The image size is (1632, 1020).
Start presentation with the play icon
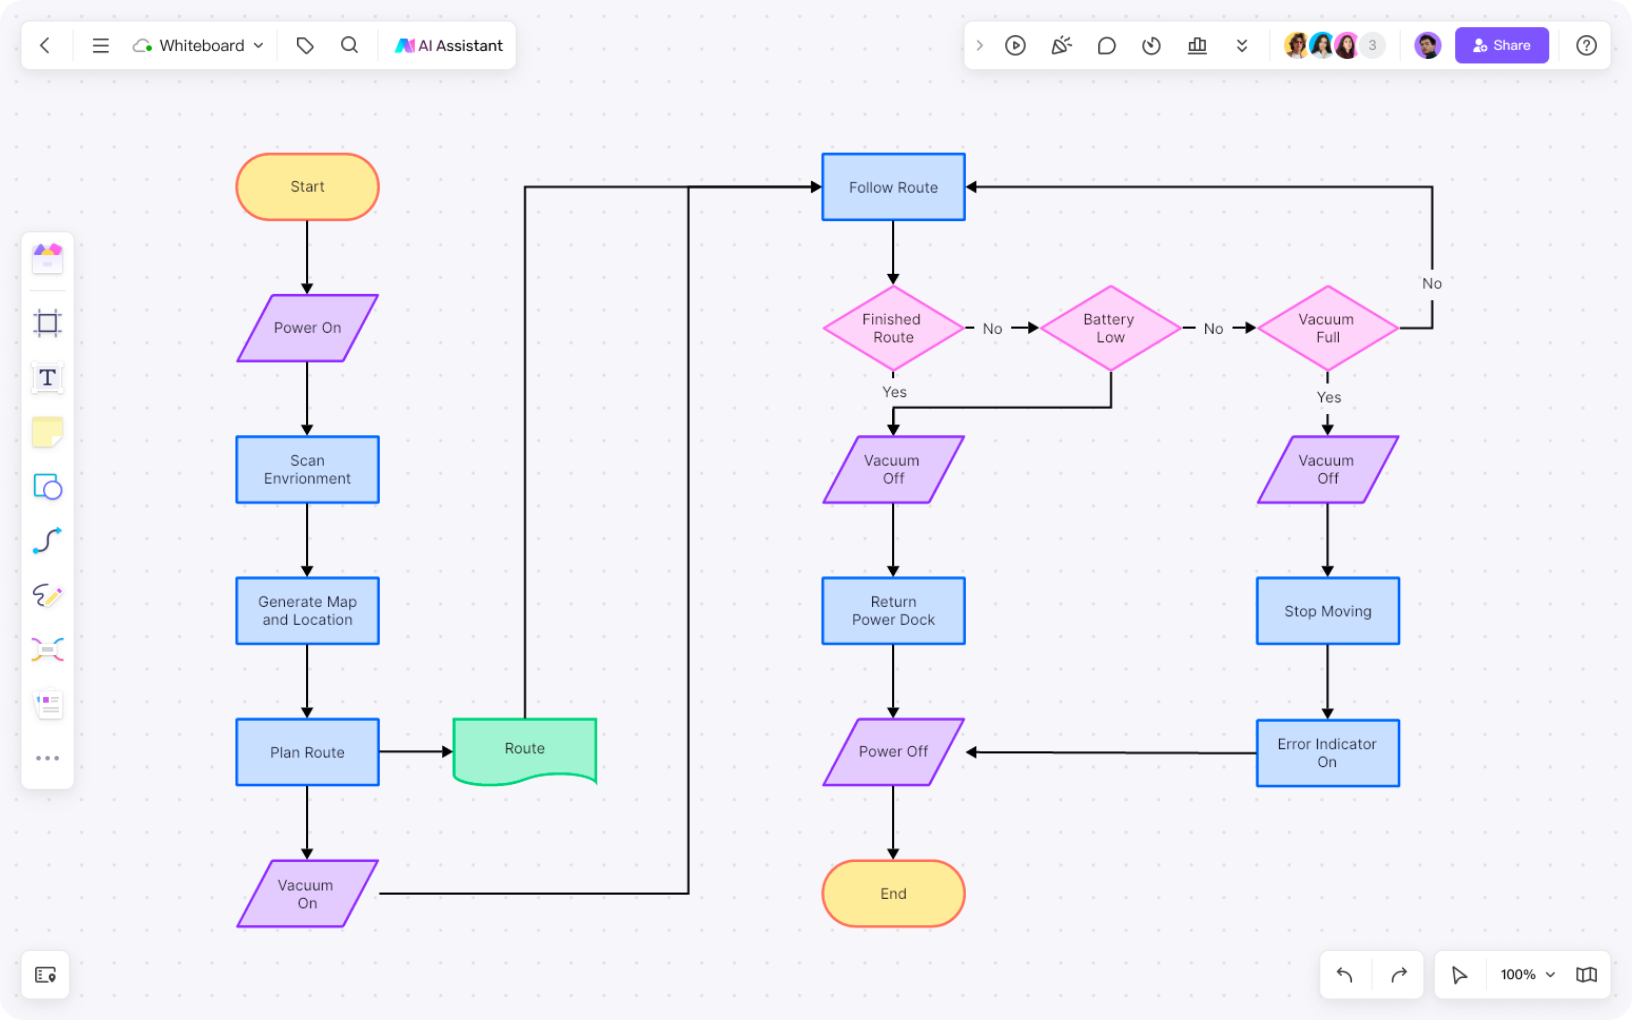[1015, 46]
